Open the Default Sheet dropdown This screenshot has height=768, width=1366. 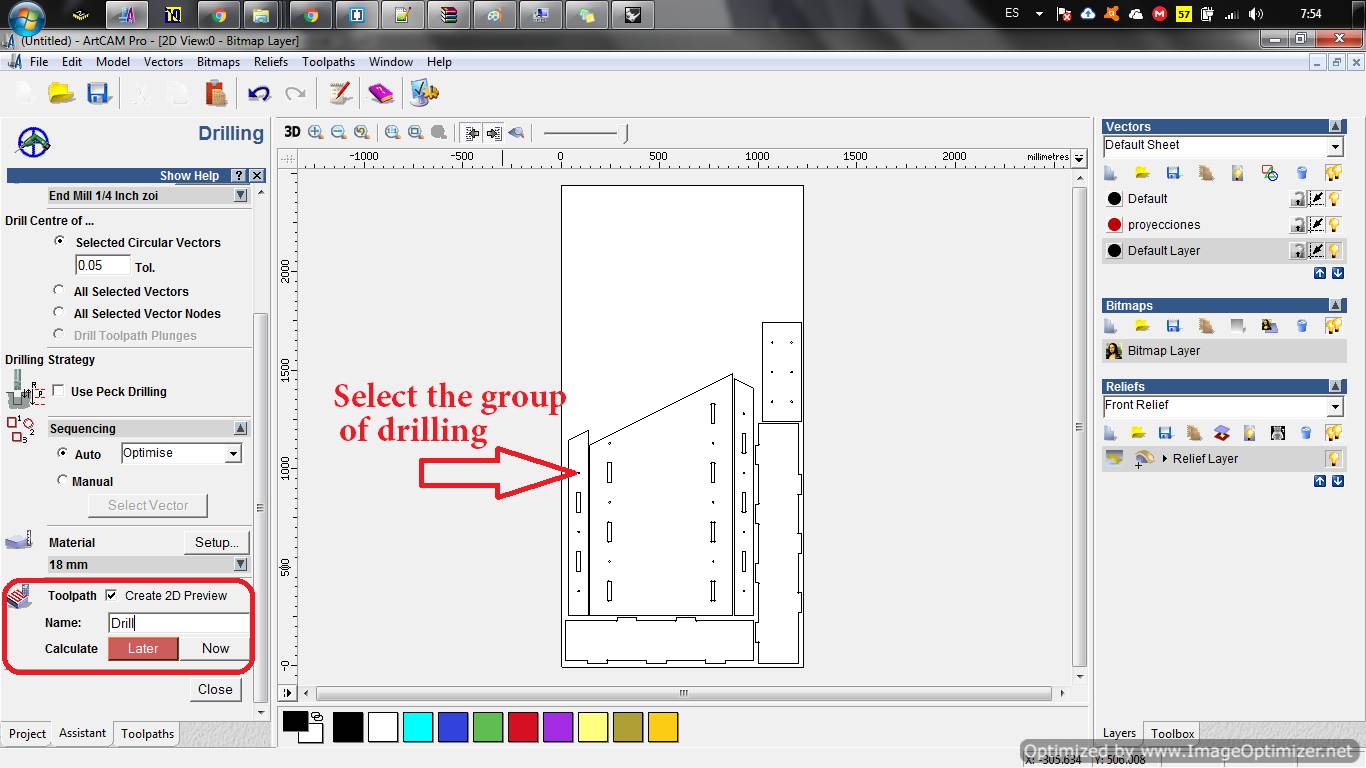click(1335, 147)
